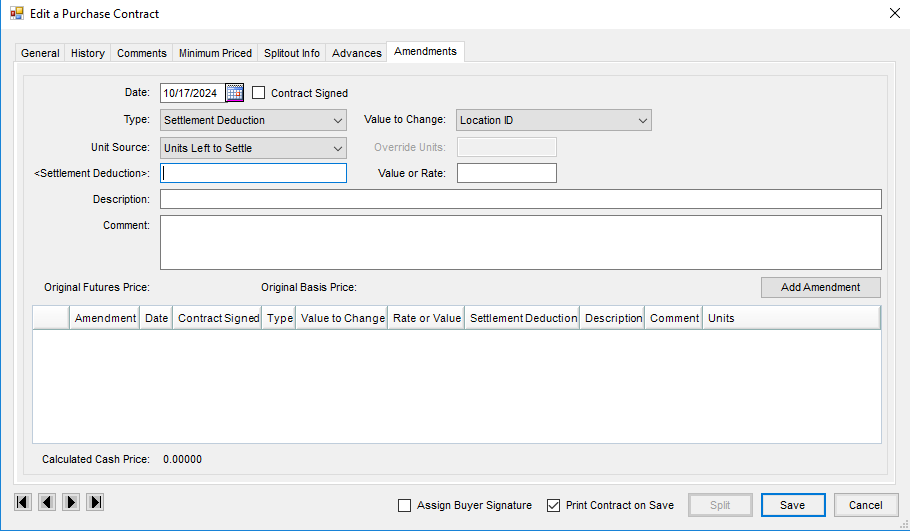This screenshot has height=531, width=910.
Task: Click the Contract Signed column header
Action: pos(217,318)
